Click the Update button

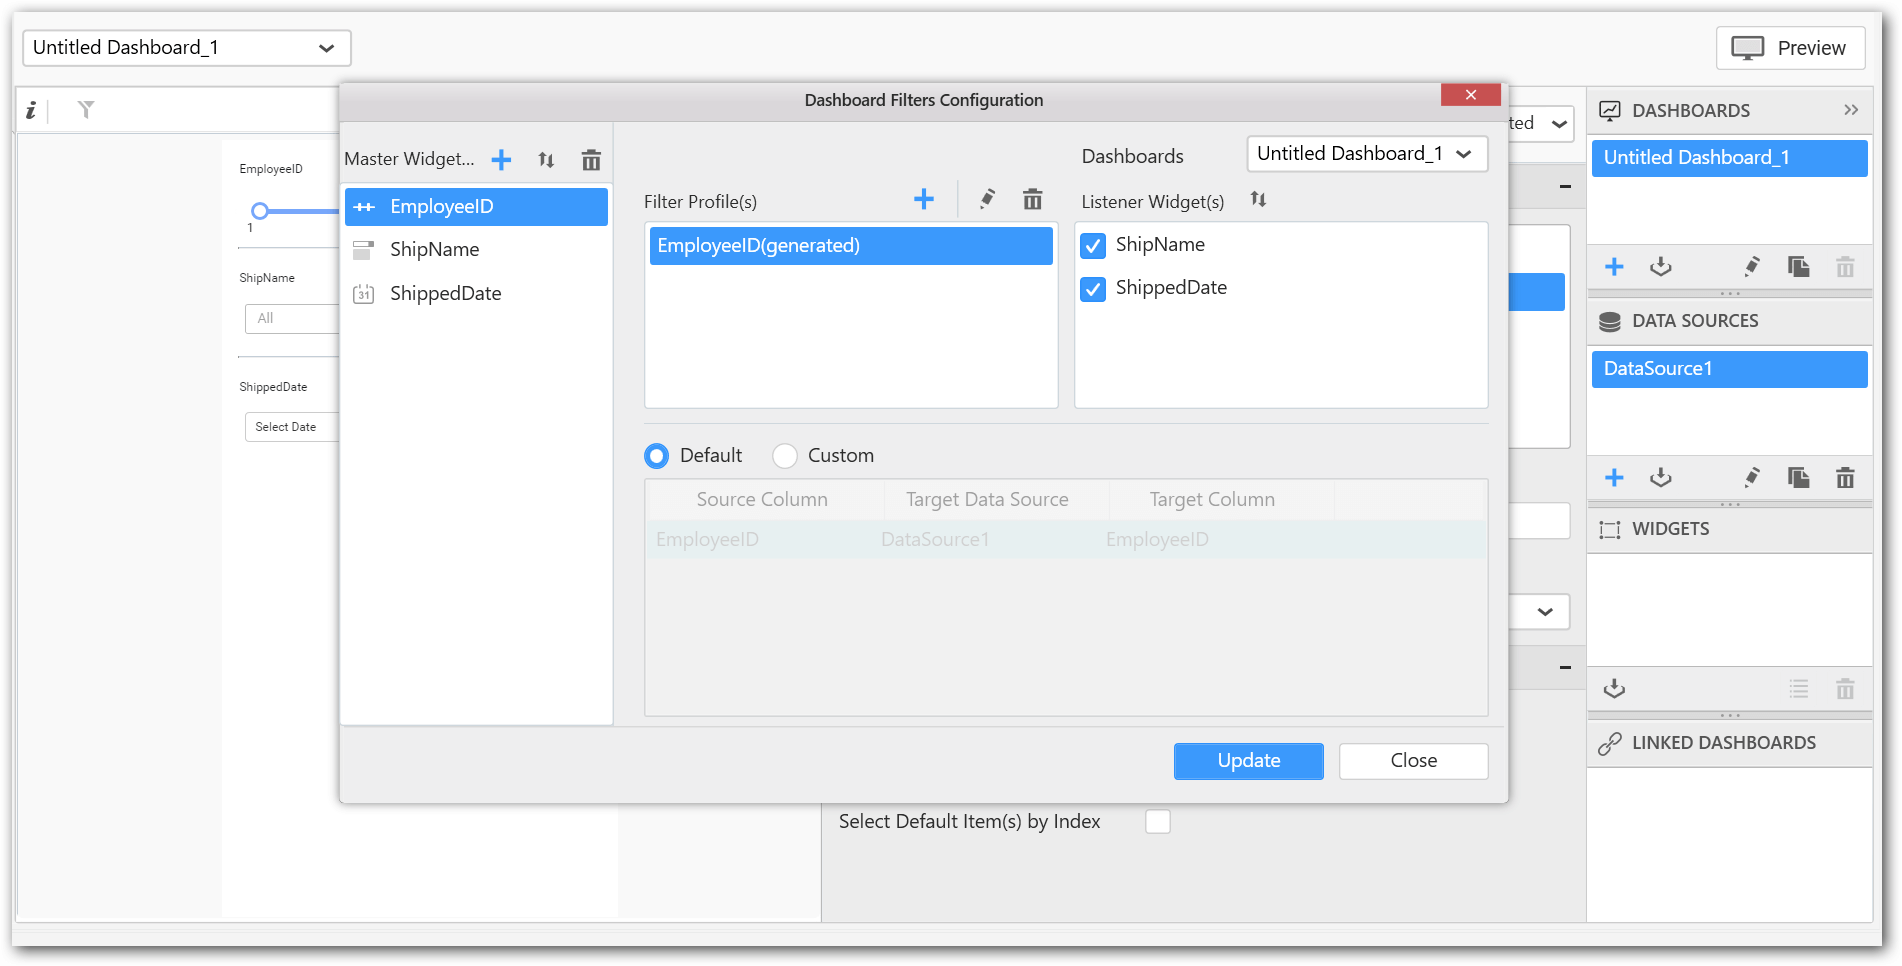(1248, 761)
